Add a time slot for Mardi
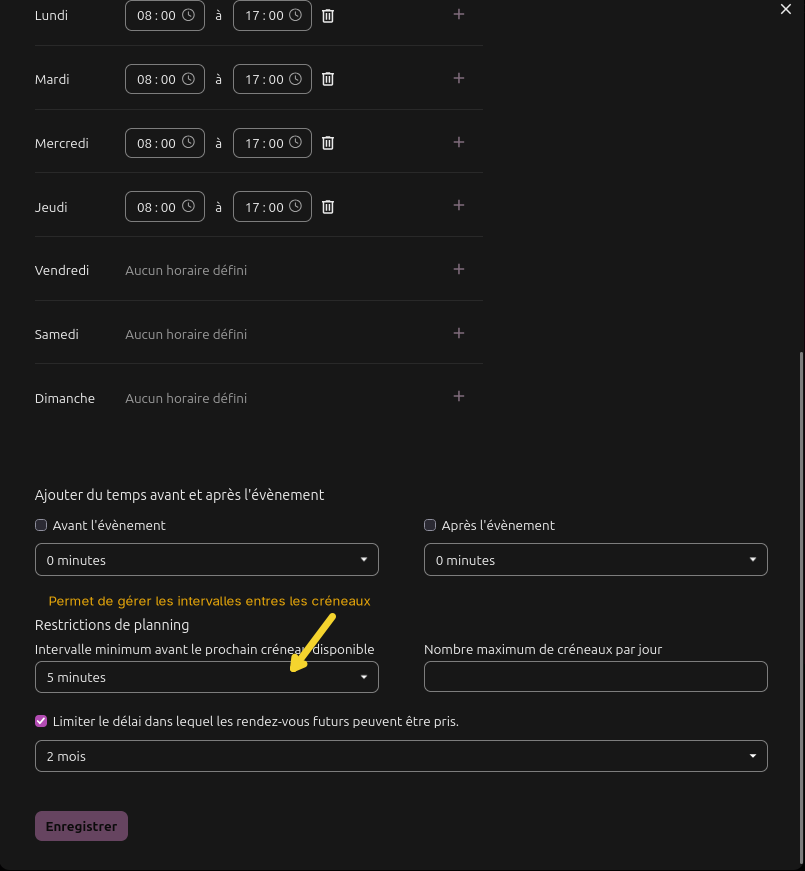The image size is (805, 871). 458,78
